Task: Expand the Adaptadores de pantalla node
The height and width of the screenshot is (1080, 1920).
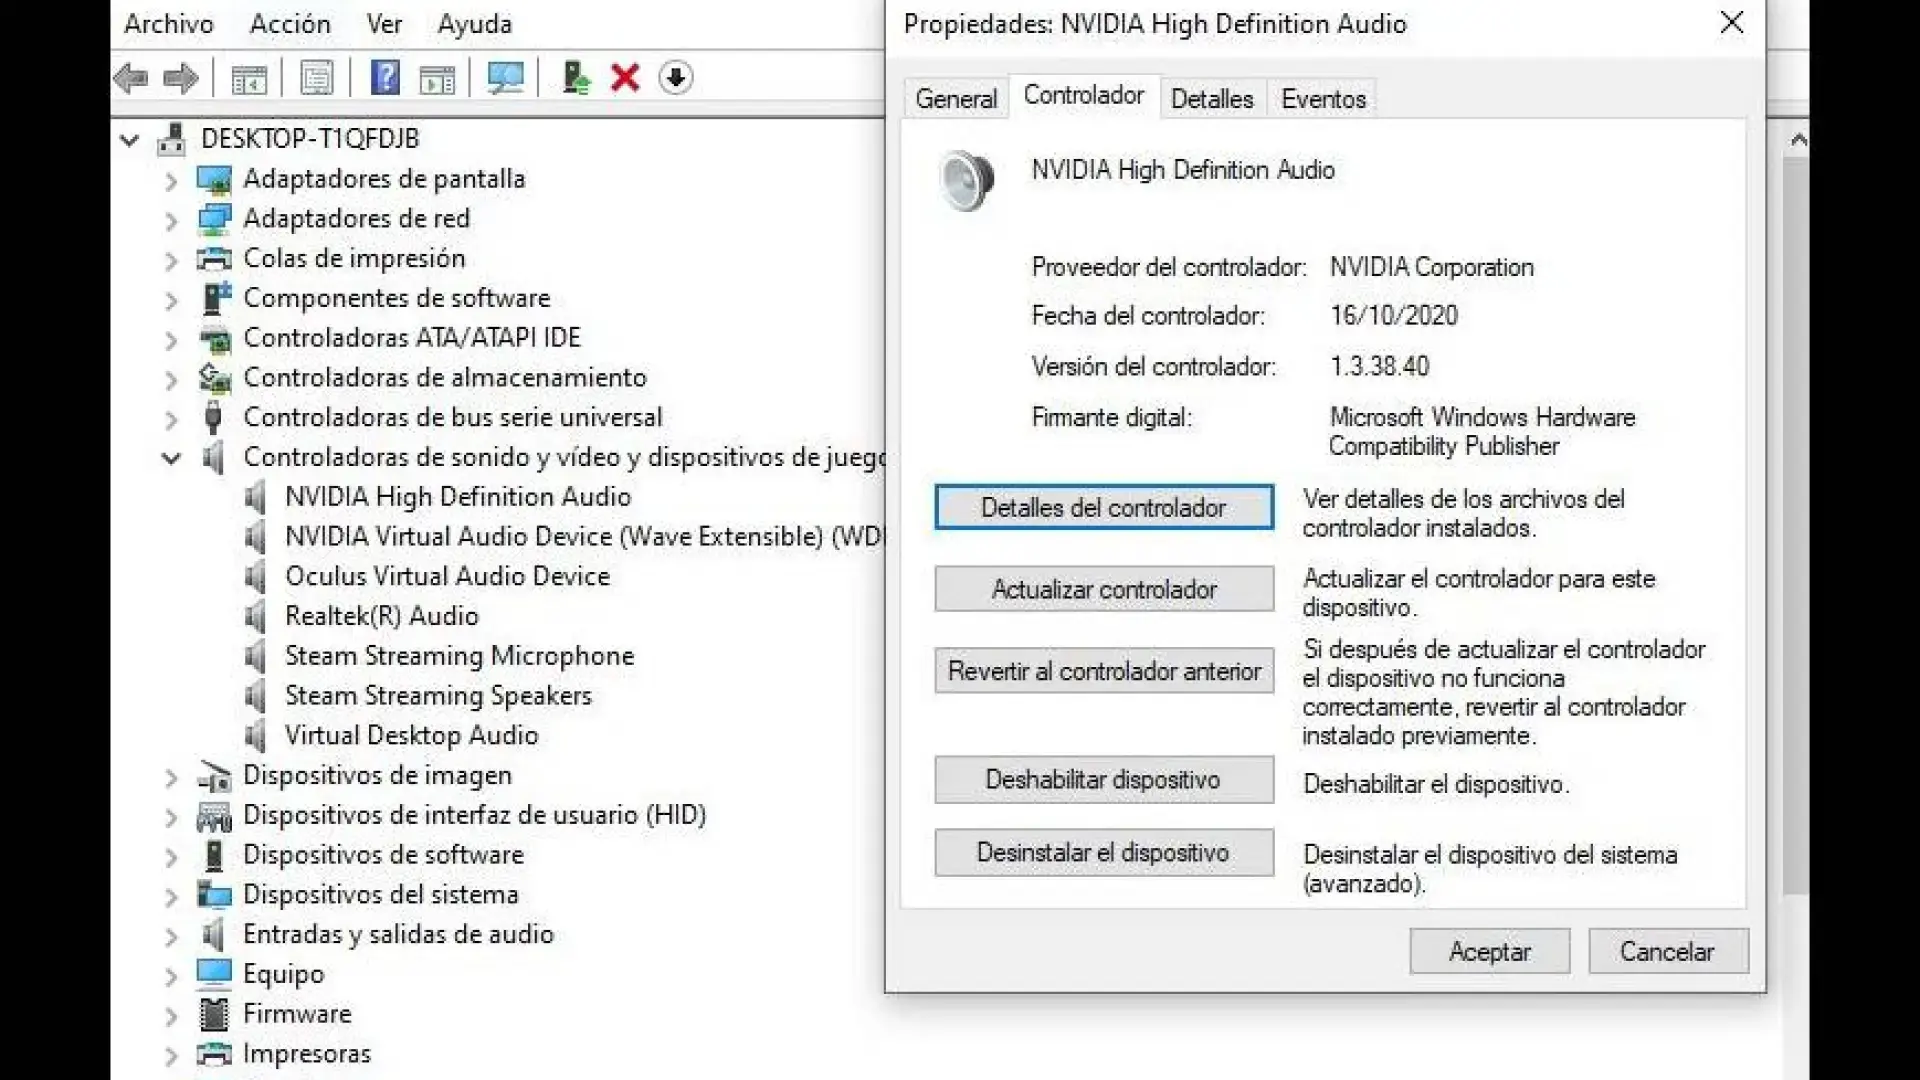Action: [170, 181]
